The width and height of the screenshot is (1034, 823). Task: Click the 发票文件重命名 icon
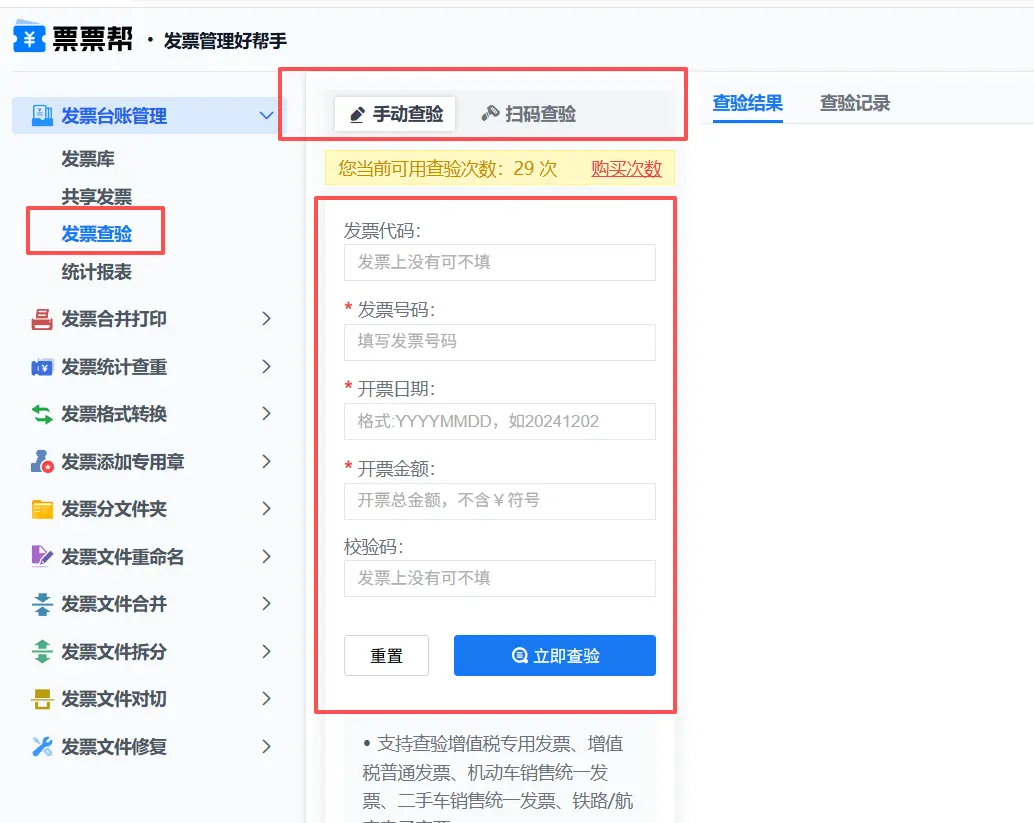point(42,557)
